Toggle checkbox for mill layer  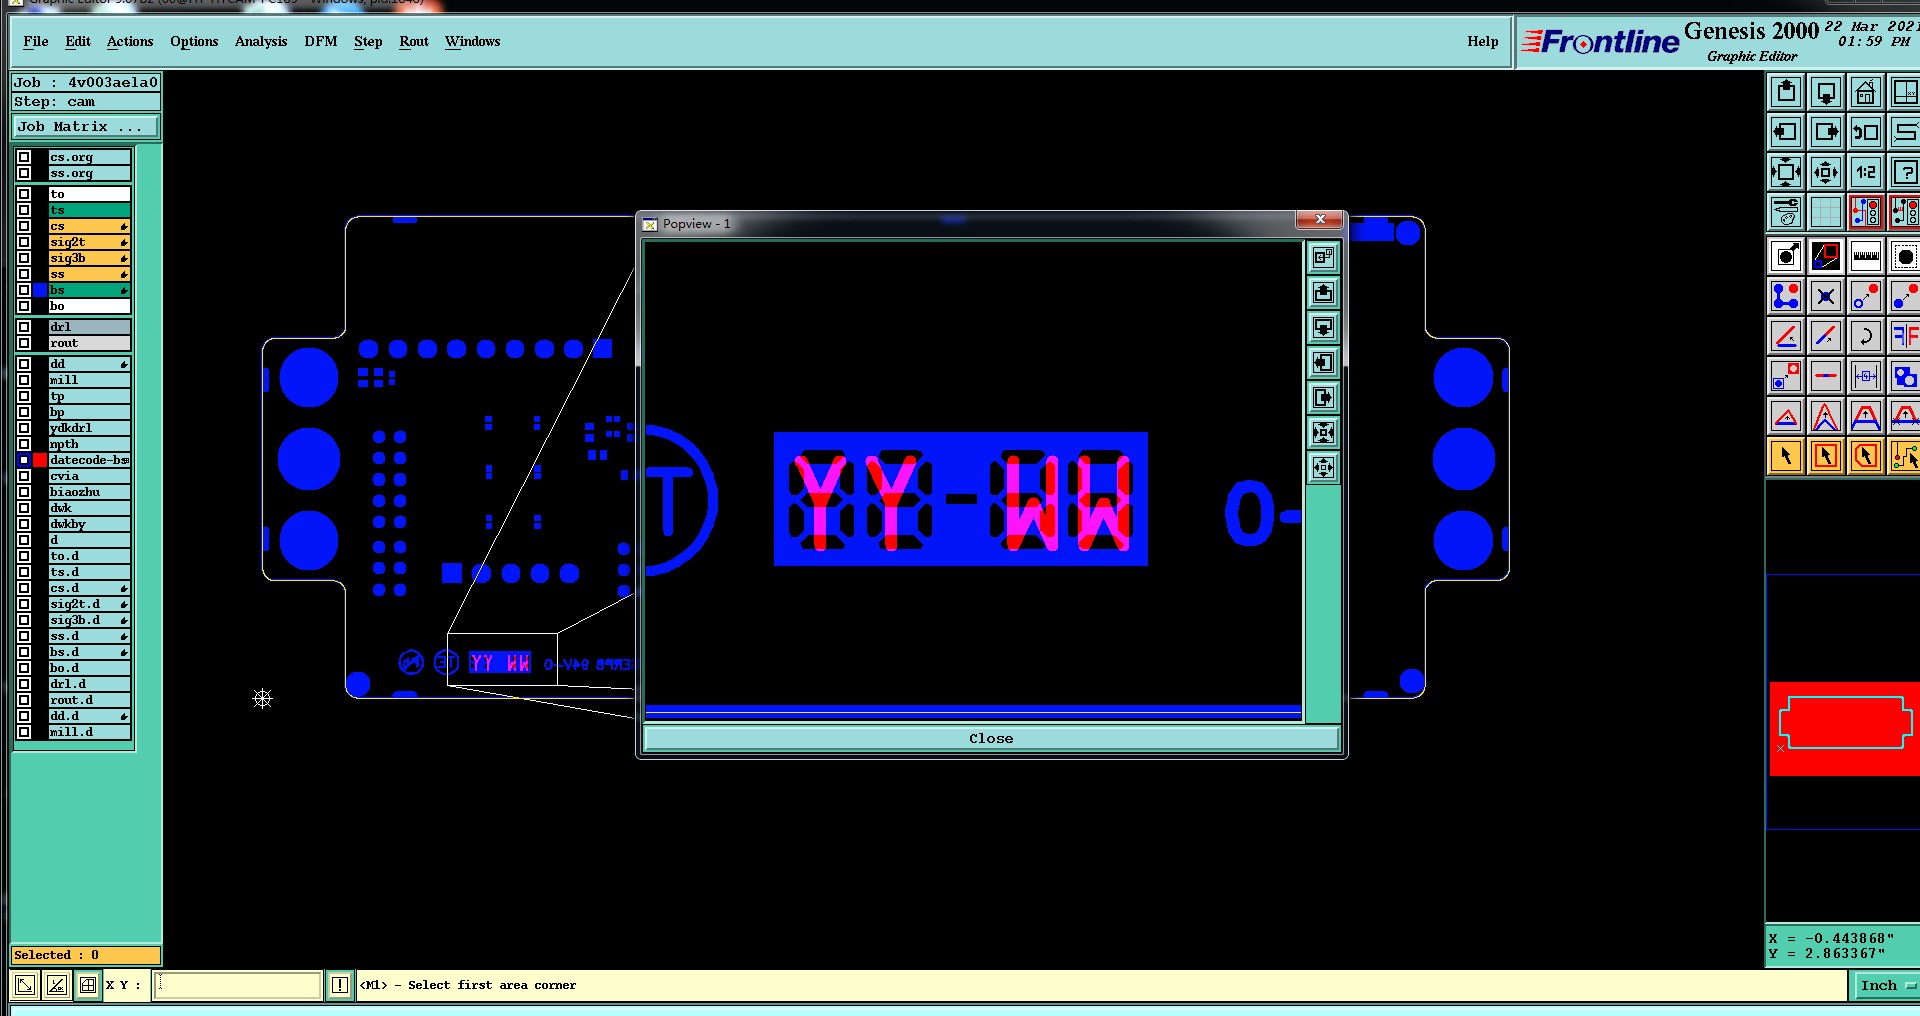[x=24, y=380]
